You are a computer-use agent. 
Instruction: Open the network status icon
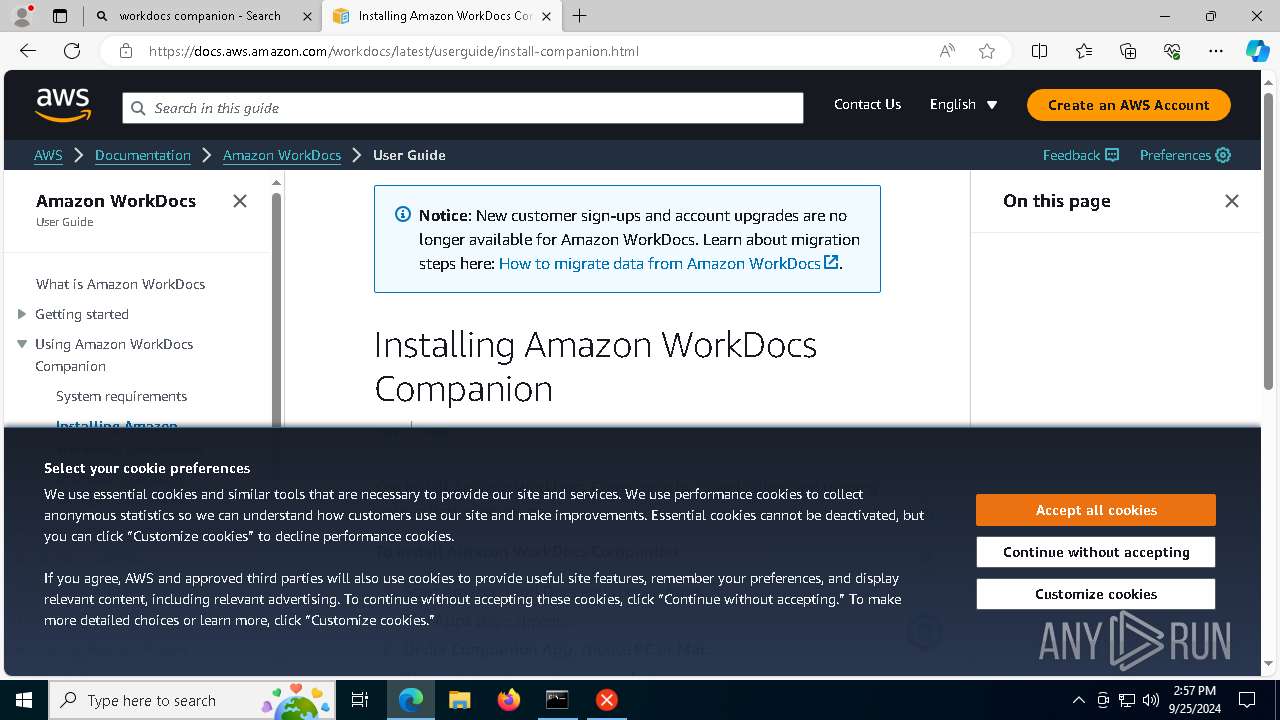[x=1127, y=700]
